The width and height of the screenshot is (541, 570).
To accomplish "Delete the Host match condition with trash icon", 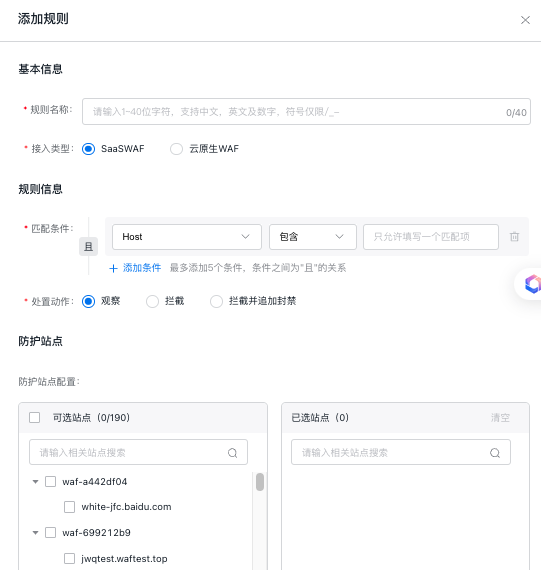I will click(x=514, y=237).
